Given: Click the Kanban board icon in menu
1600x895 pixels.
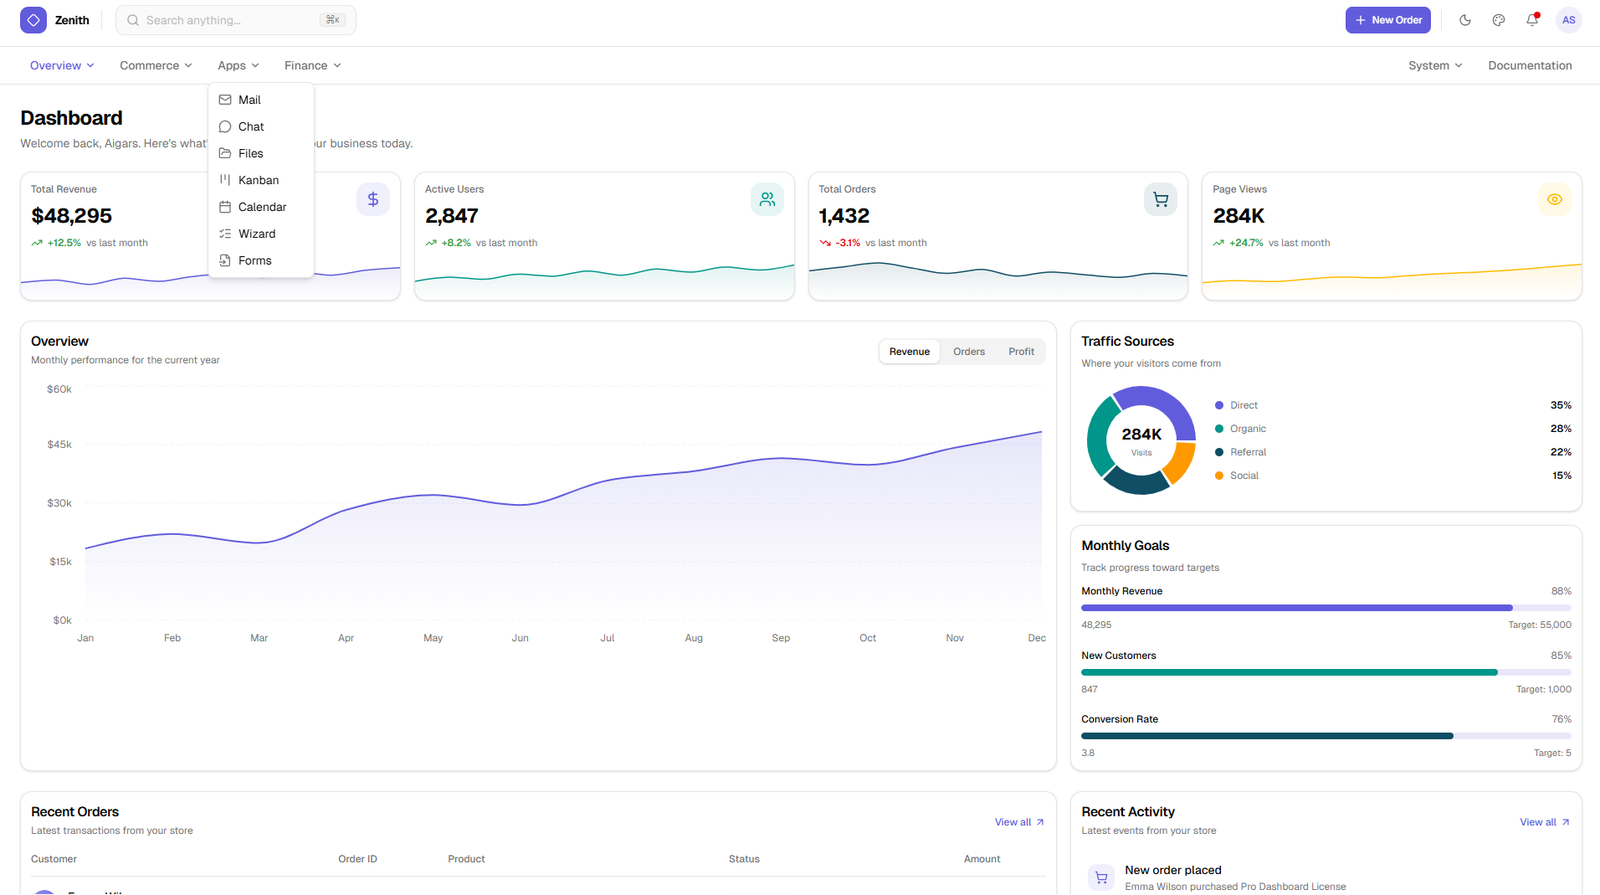Looking at the screenshot, I should tap(225, 180).
